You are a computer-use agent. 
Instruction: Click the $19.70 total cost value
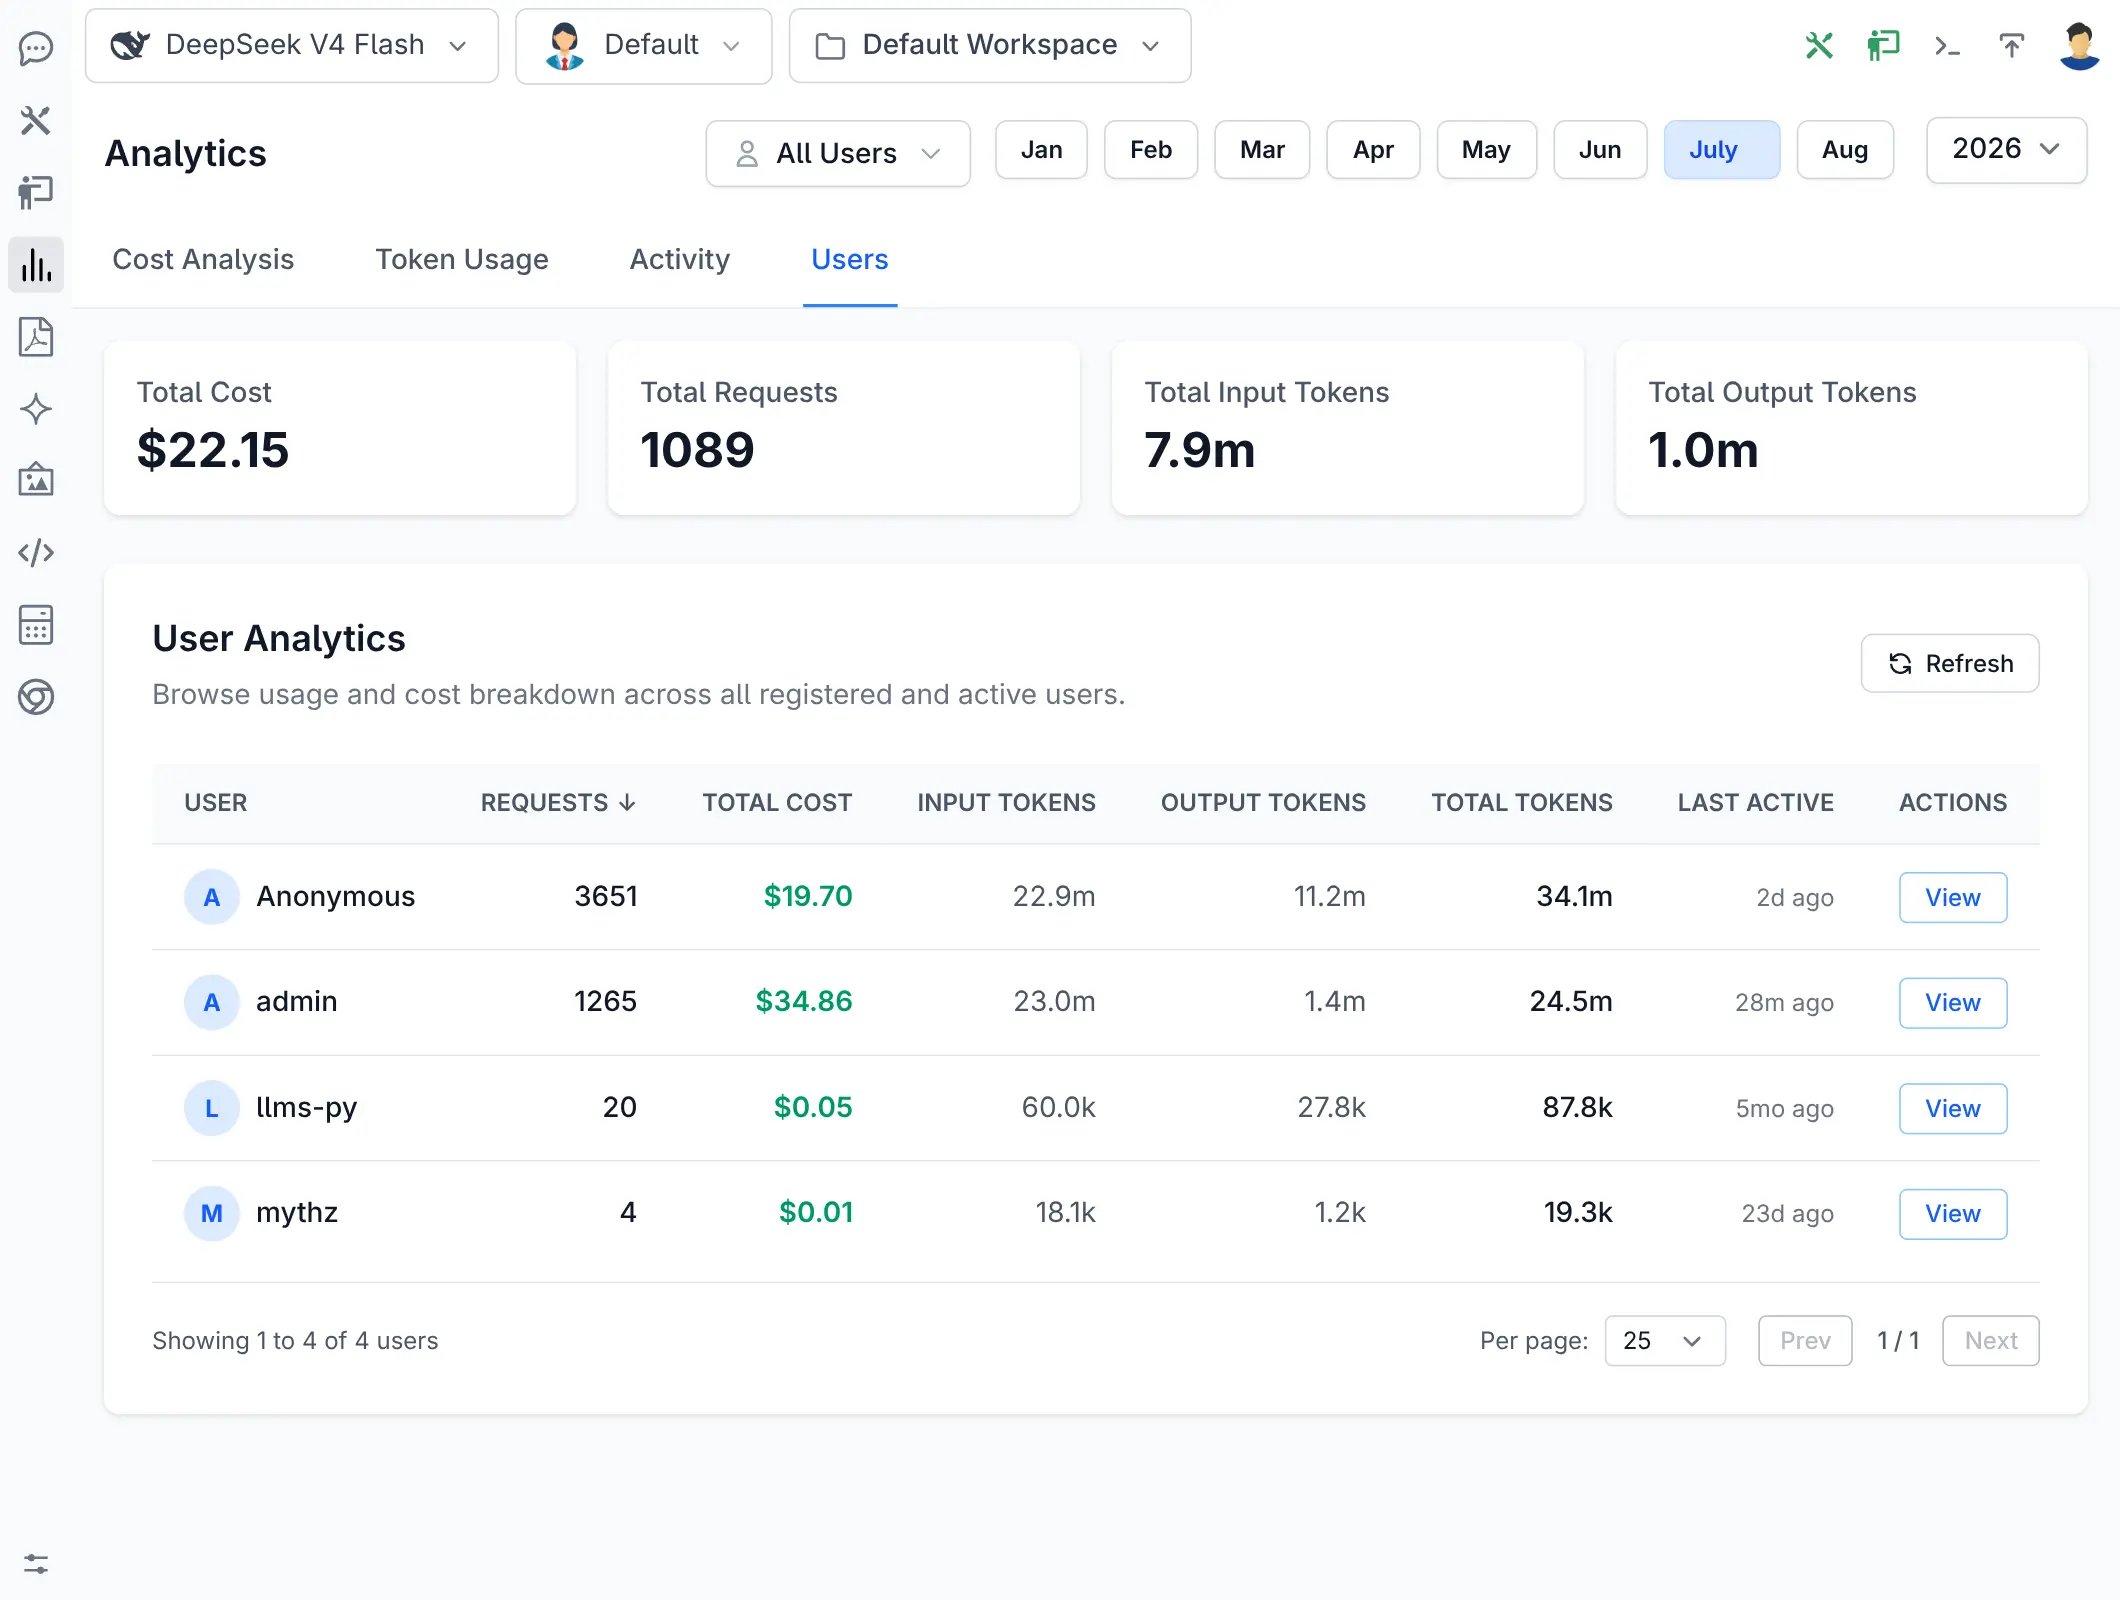[x=808, y=896]
